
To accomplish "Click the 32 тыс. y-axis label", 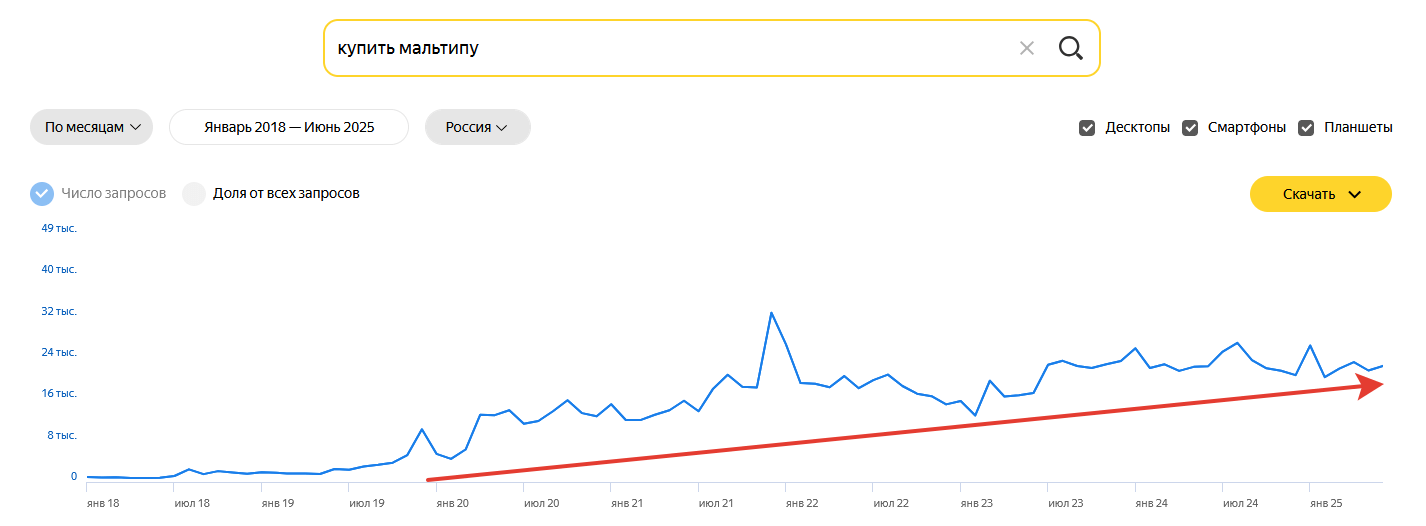I will [59, 312].
